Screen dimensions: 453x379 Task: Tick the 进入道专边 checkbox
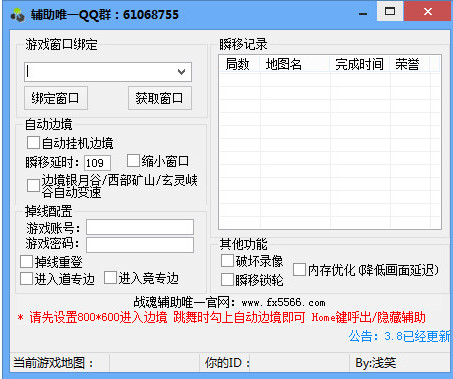click(x=26, y=279)
